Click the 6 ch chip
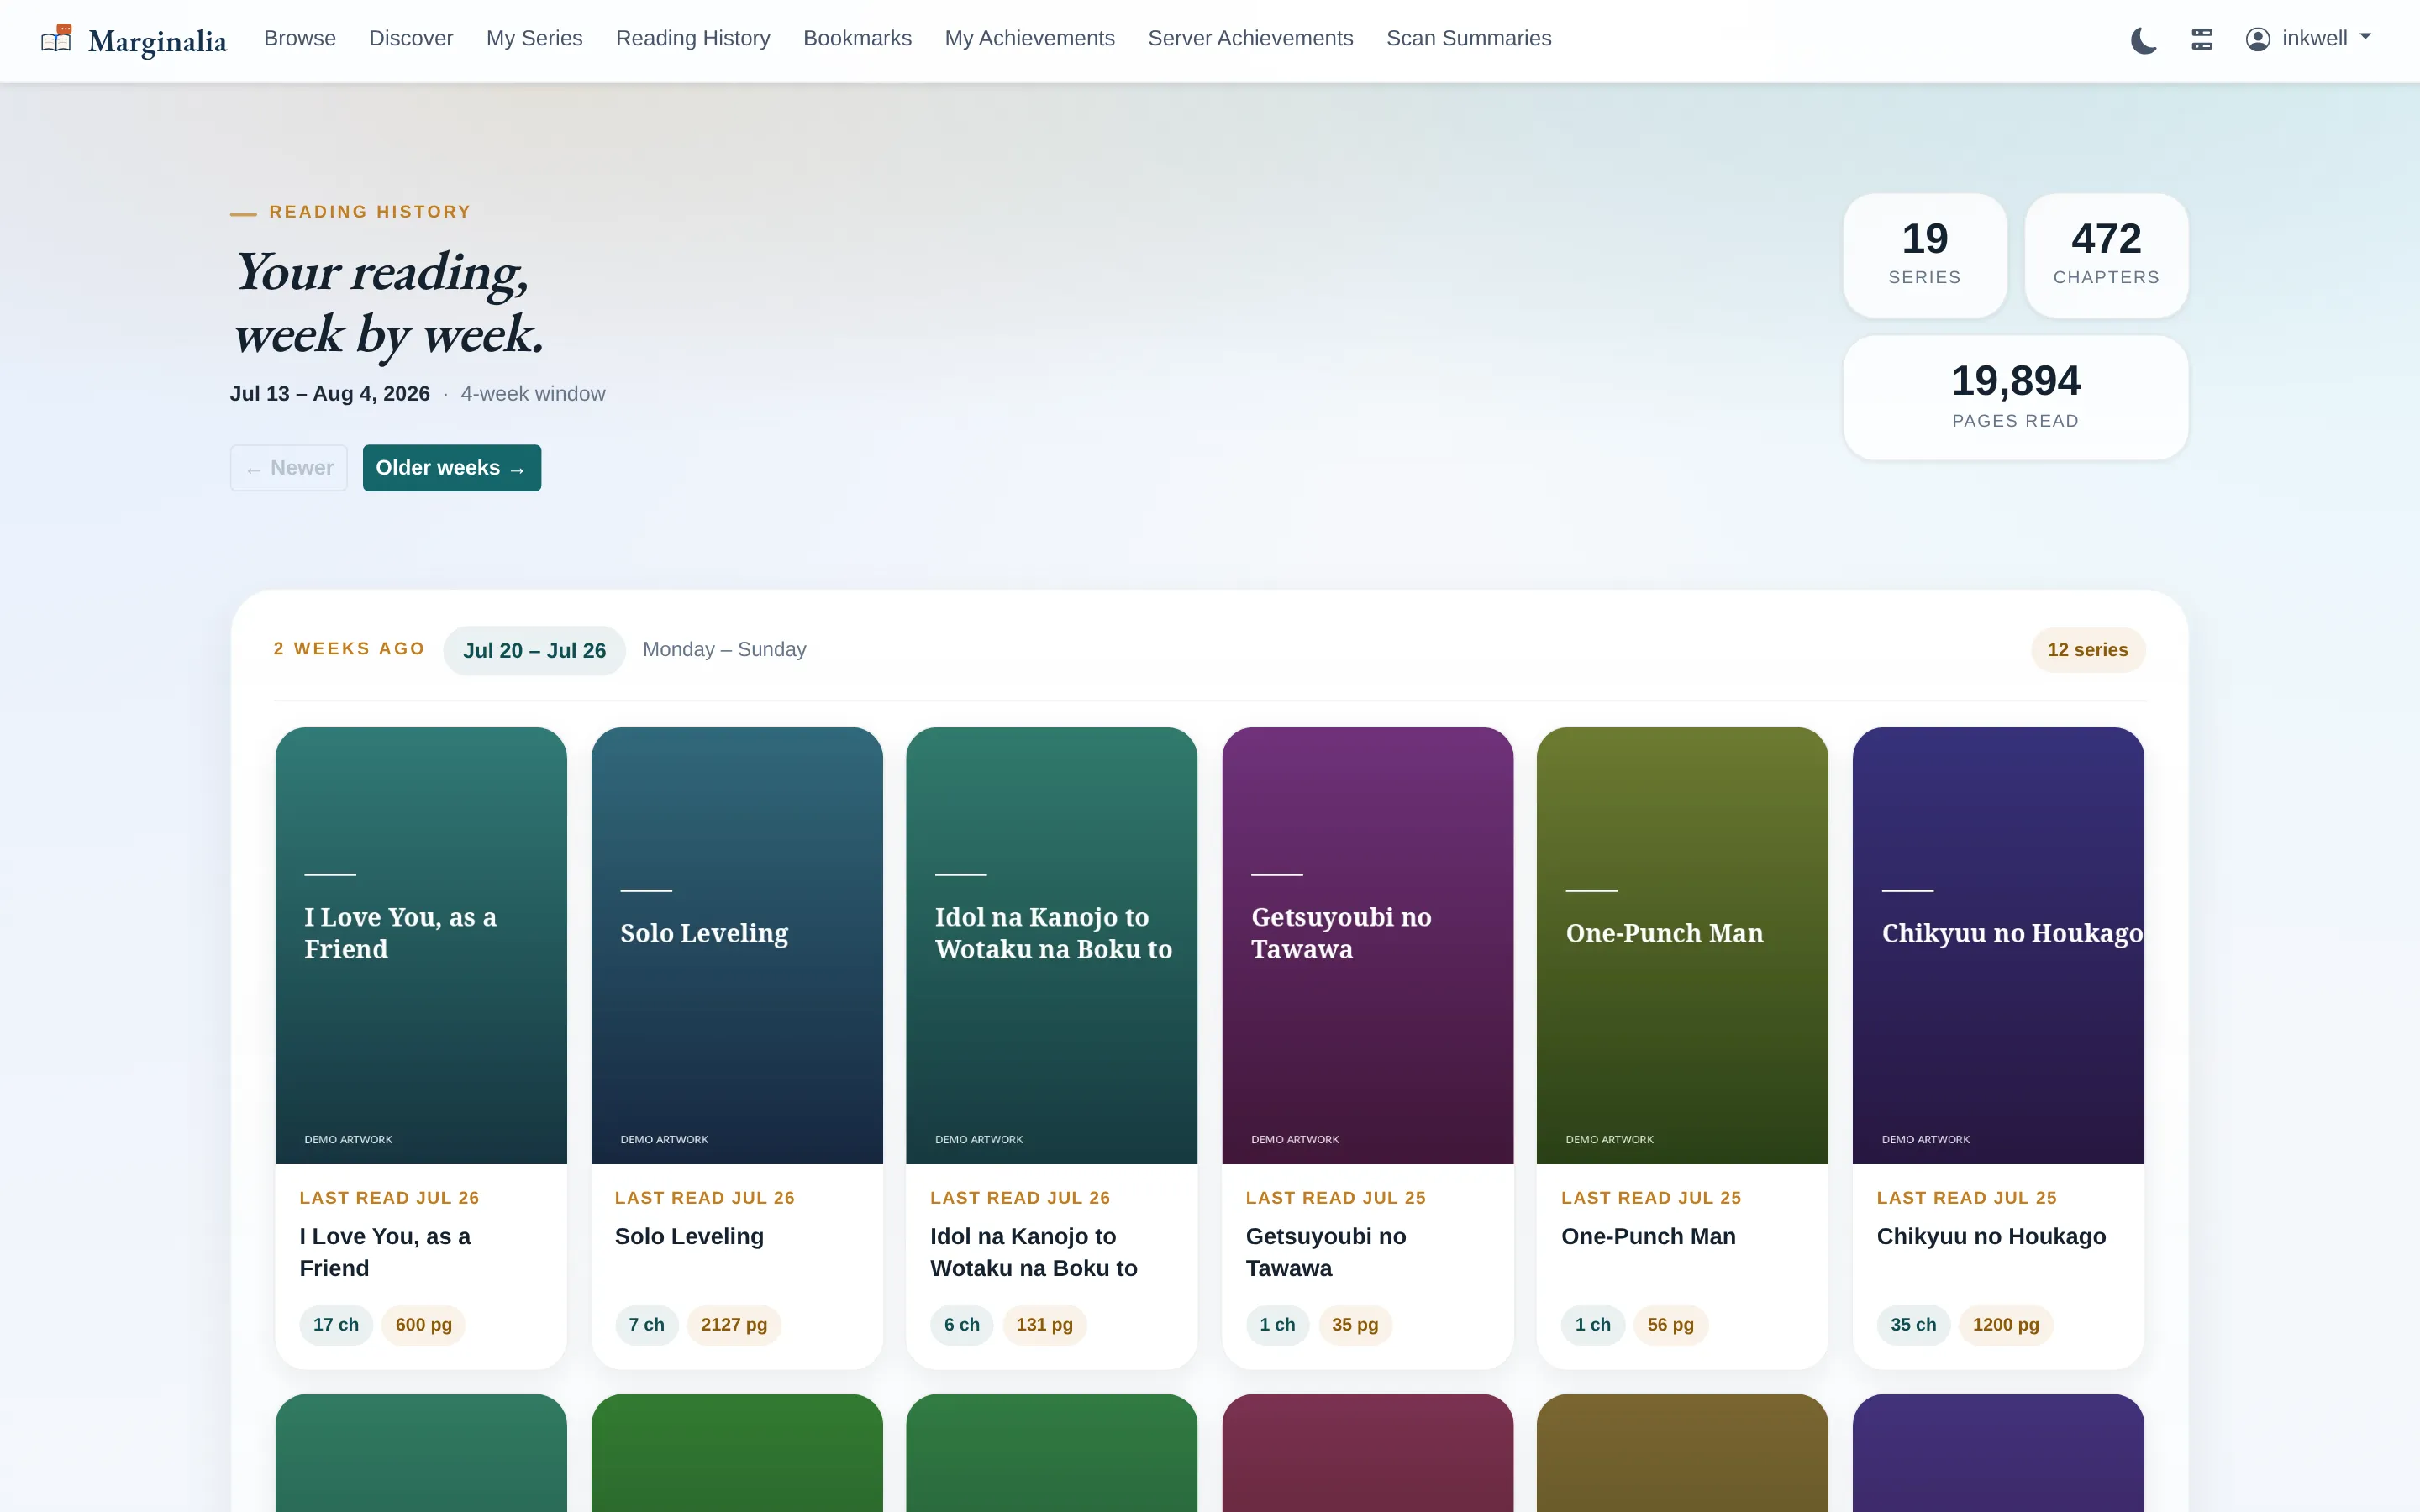This screenshot has height=1512, width=2420. pyautogui.click(x=962, y=1325)
